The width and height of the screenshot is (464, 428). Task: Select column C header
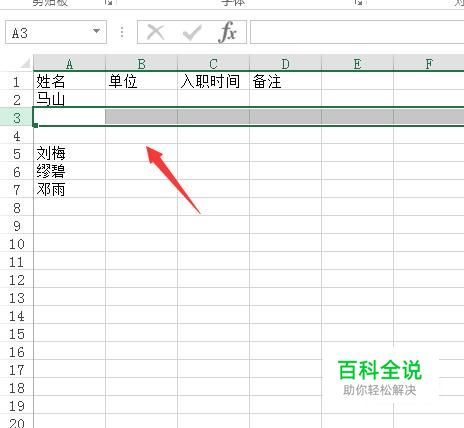click(213, 63)
